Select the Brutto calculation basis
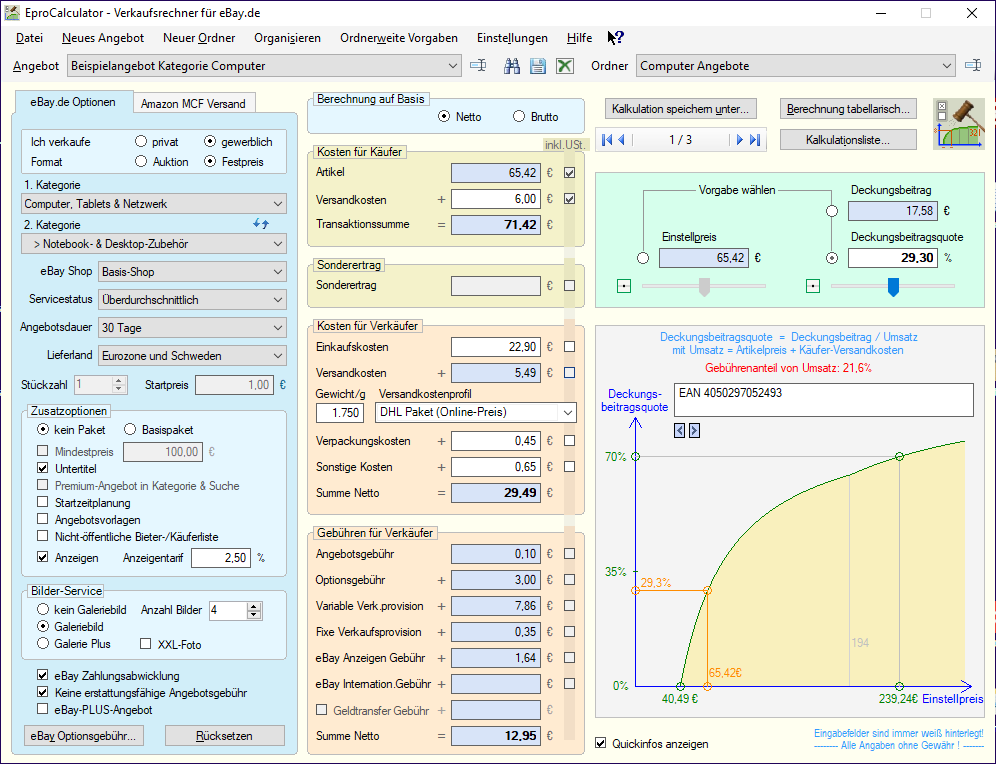The image size is (996, 764). (x=520, y=117)
